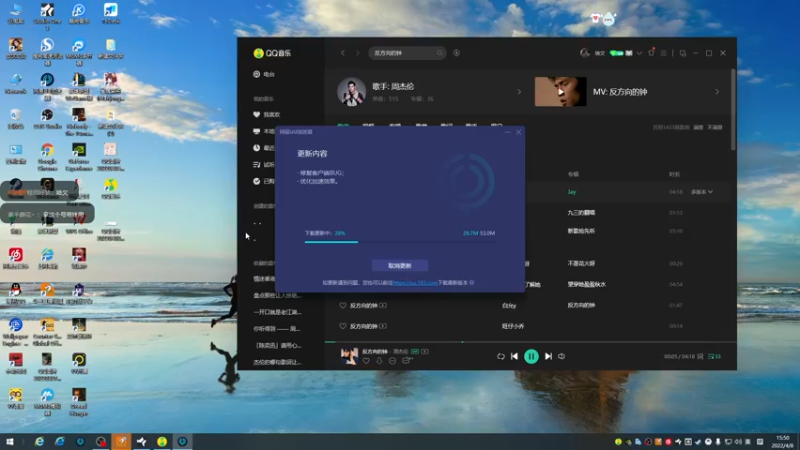Open the local music monitor icon in sidebar
The width and height of the screenshot is (800, 450).
pyautogui.click(x=256, y=131)
